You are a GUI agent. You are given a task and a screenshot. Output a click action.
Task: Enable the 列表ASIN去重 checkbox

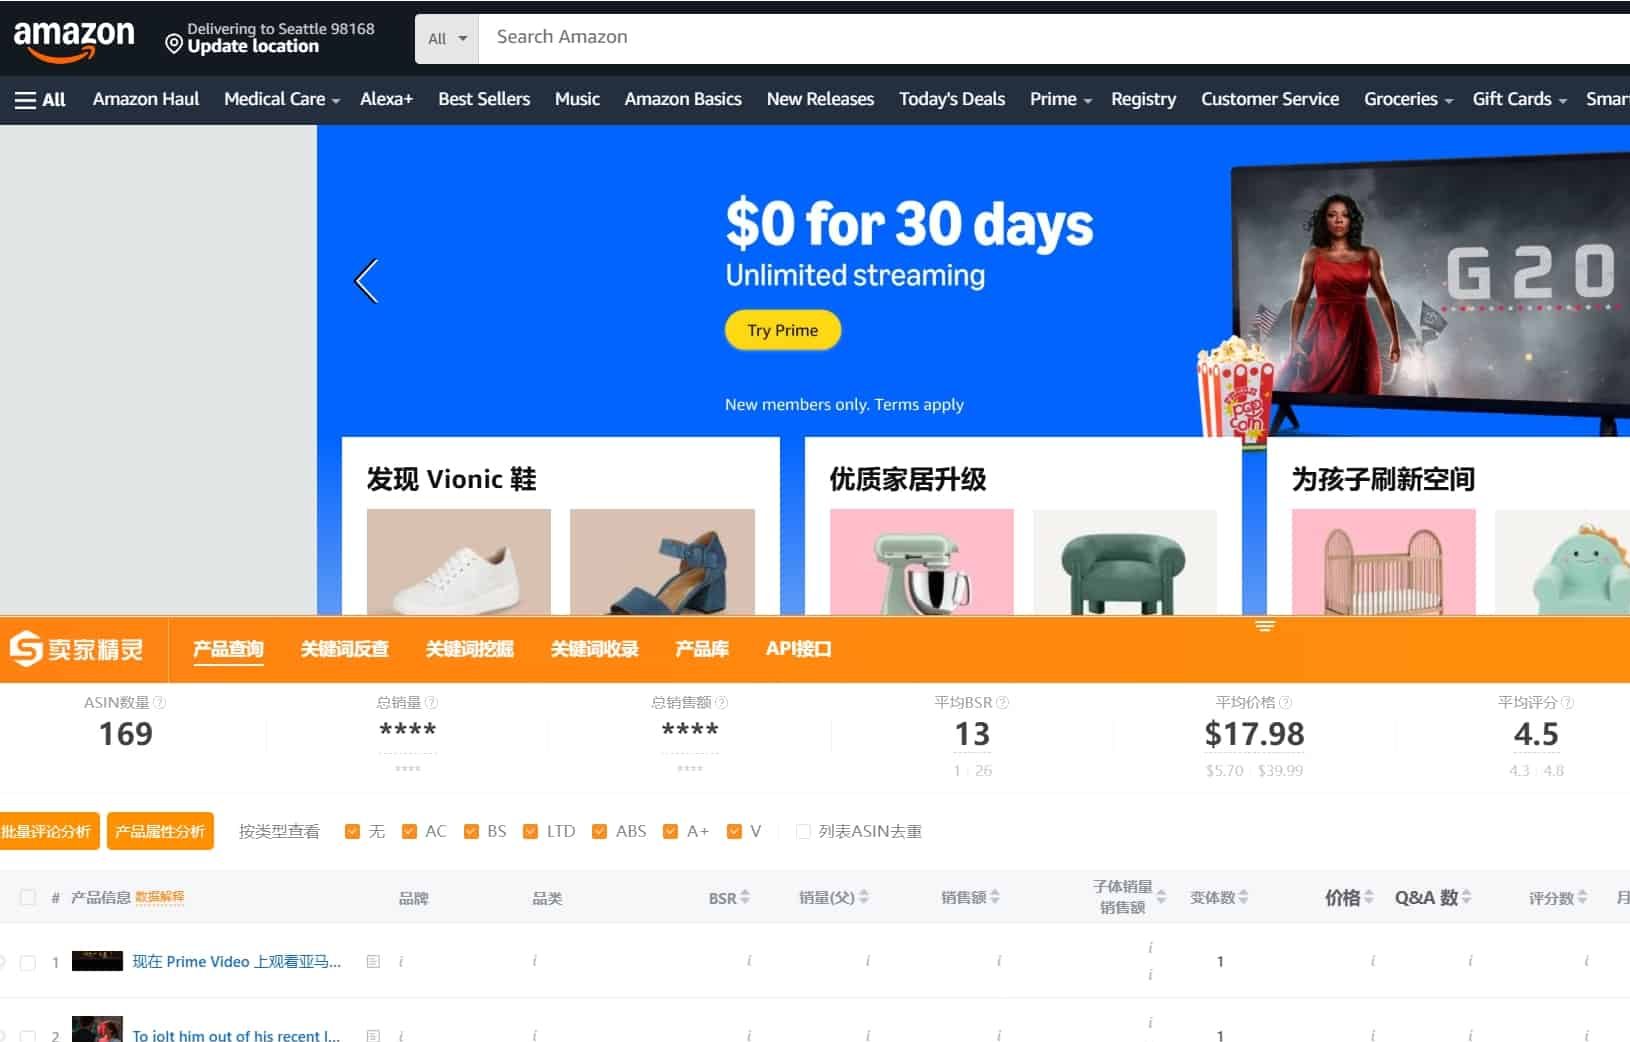tap(803, 832)
